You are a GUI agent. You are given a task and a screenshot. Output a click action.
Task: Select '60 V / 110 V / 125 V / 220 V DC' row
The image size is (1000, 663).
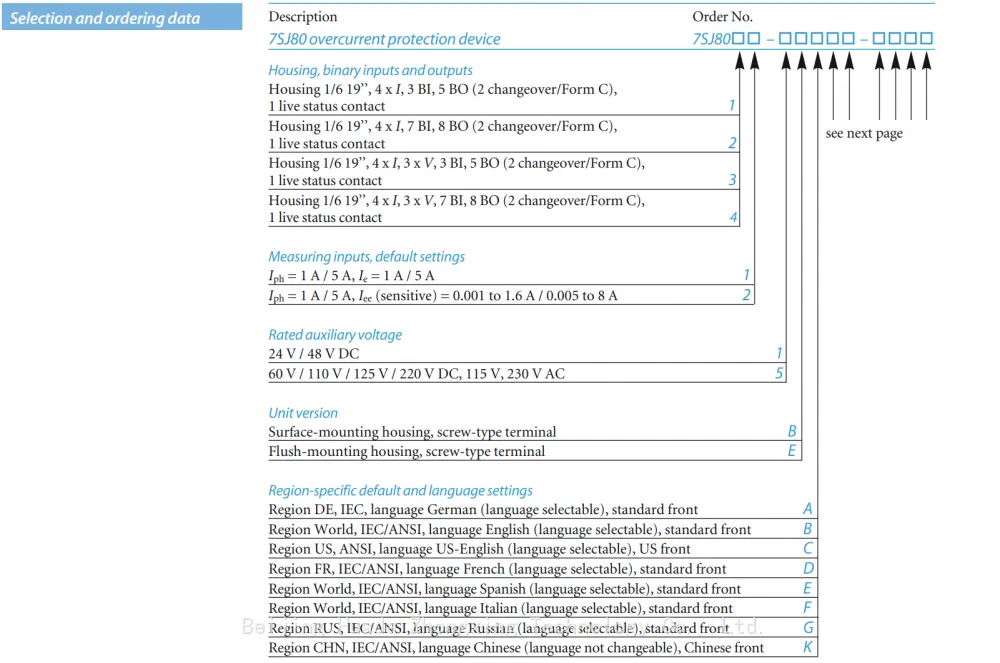point(527,373)
